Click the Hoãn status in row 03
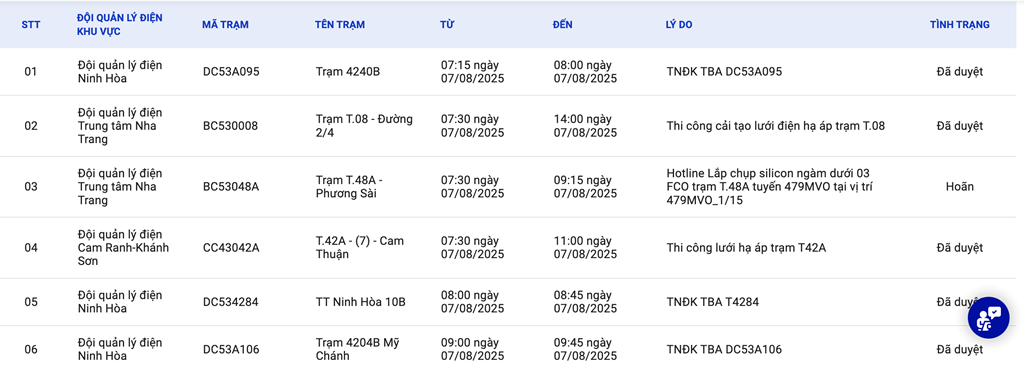1024x372 pixels. coord(959,187)
